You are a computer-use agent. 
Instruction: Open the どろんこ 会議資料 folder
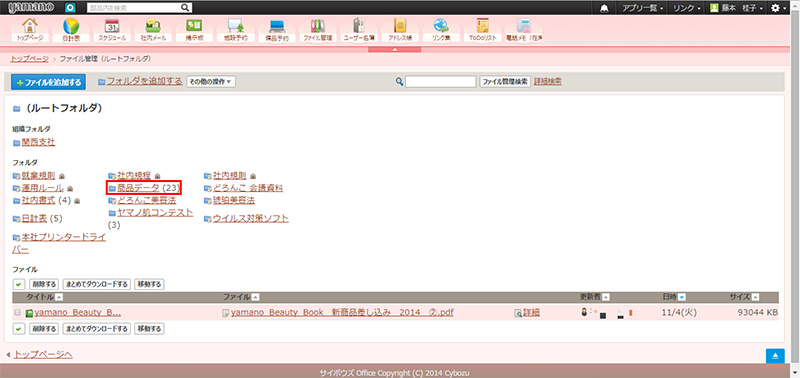pyautogui.click(x=248, y=188)
